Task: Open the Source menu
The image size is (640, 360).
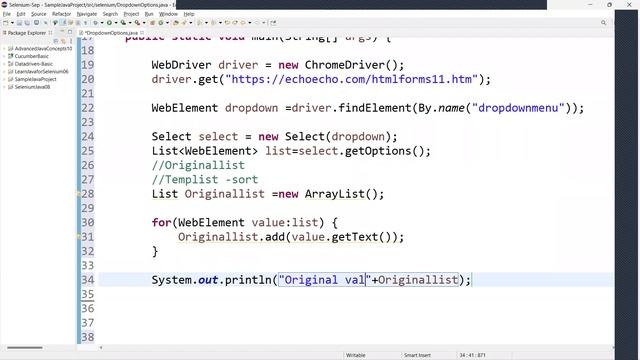Action: (39, 14)
